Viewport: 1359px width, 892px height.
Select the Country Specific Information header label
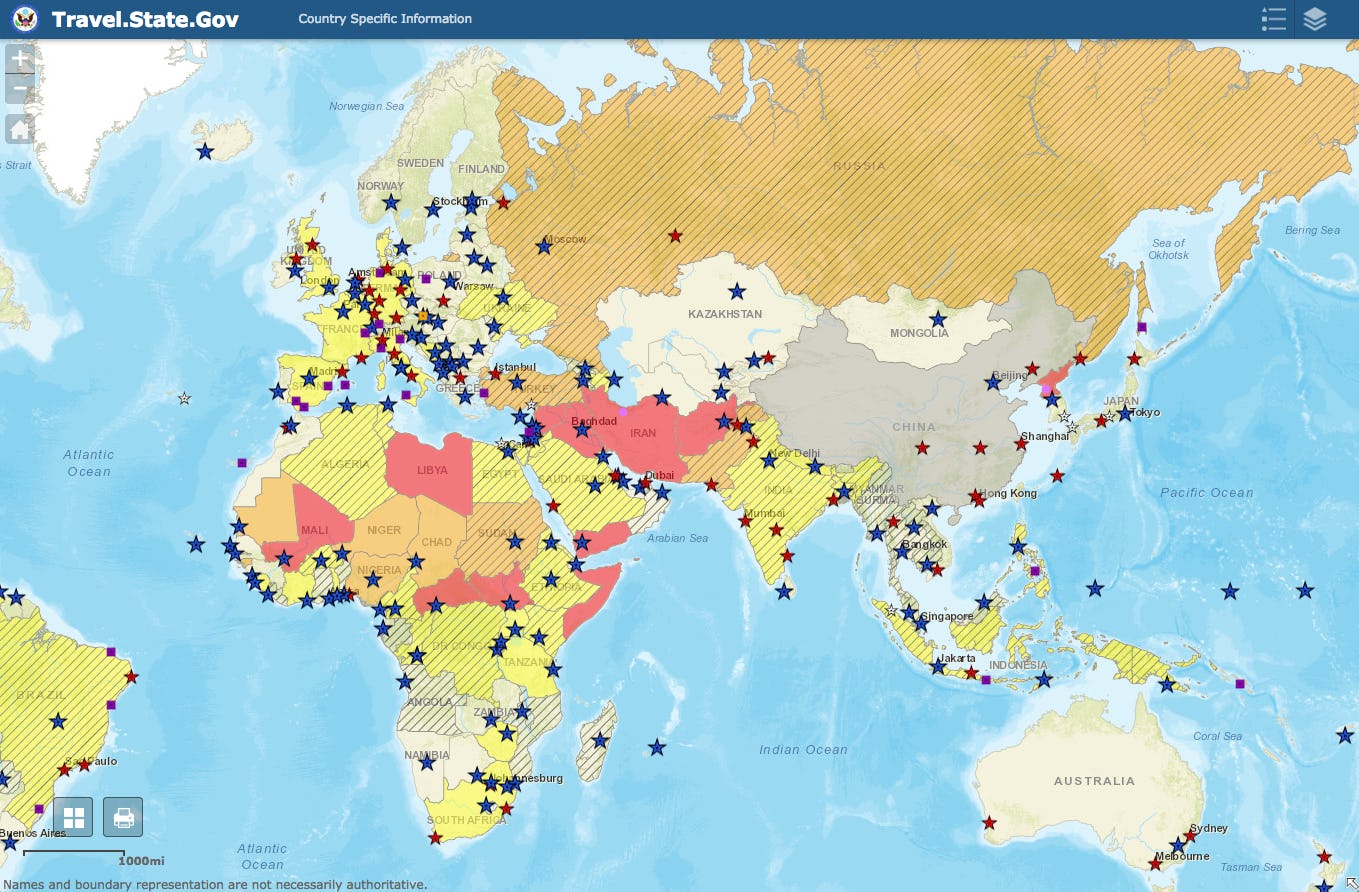(383, 18)
